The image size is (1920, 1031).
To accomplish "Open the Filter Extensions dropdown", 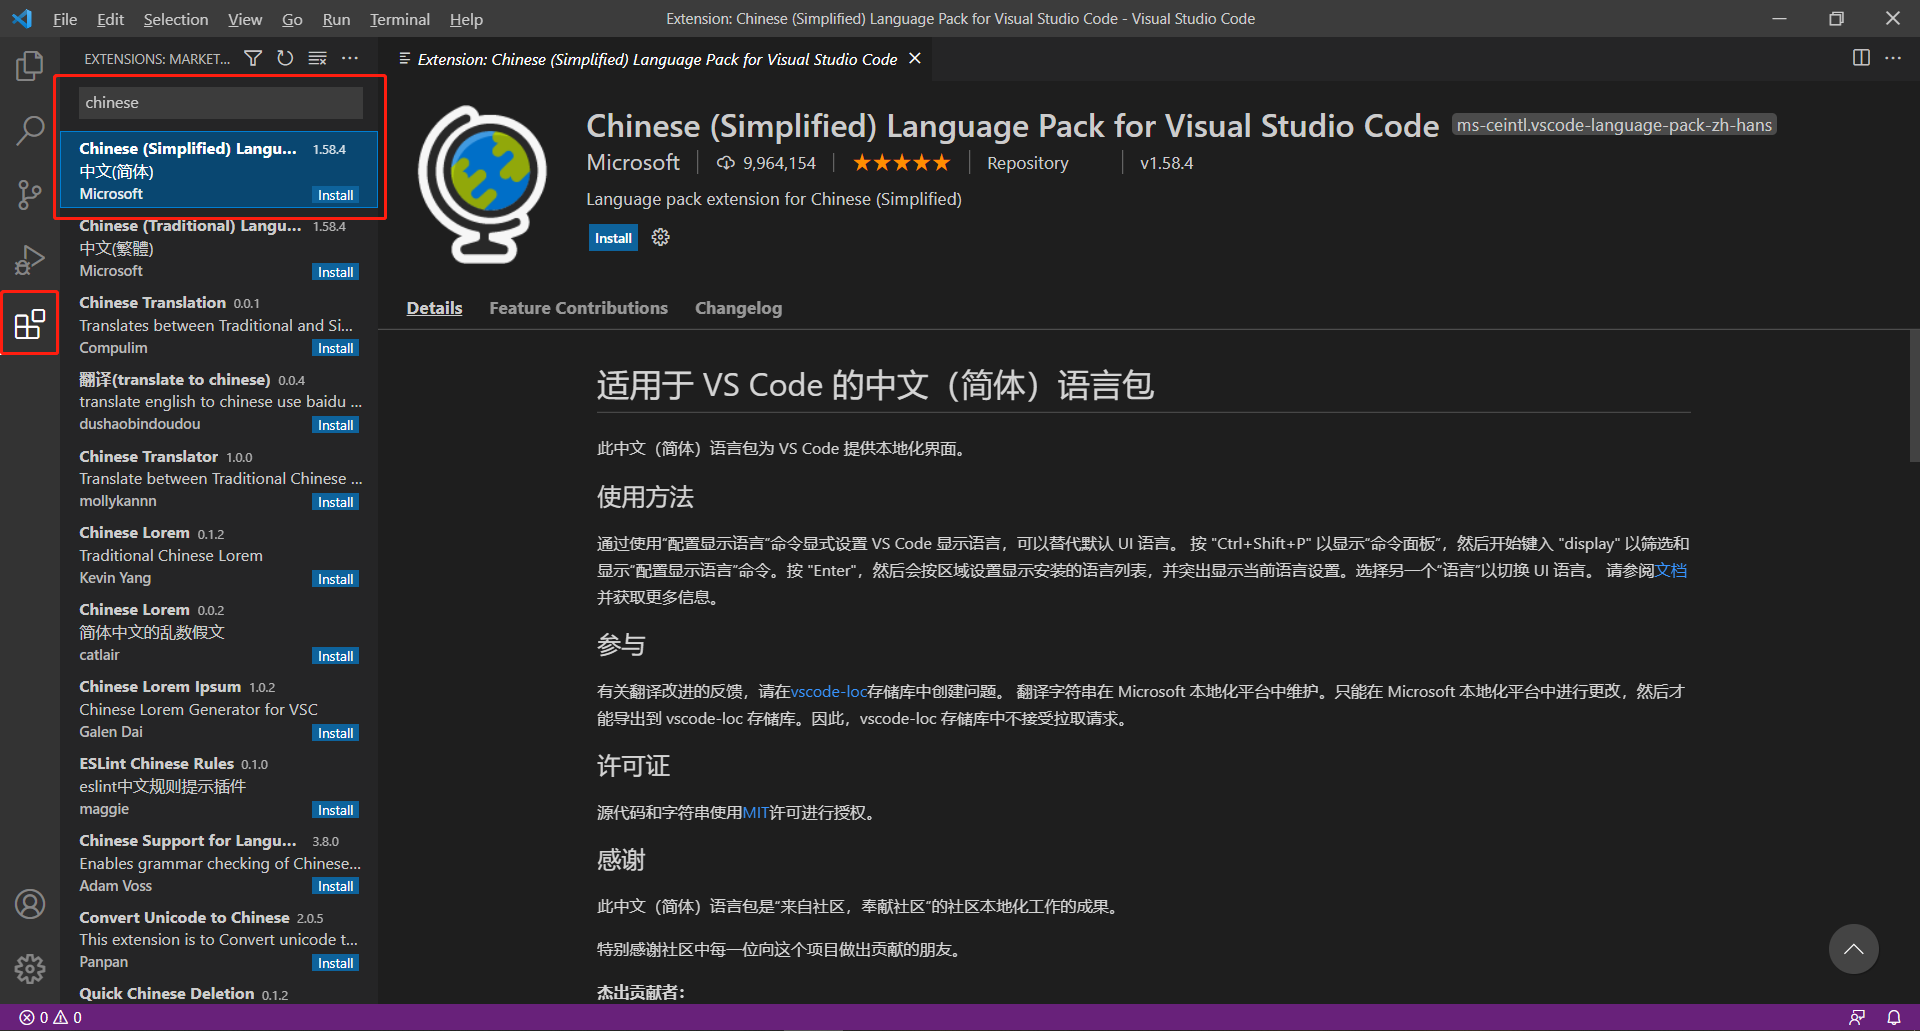I will (253, 58).
